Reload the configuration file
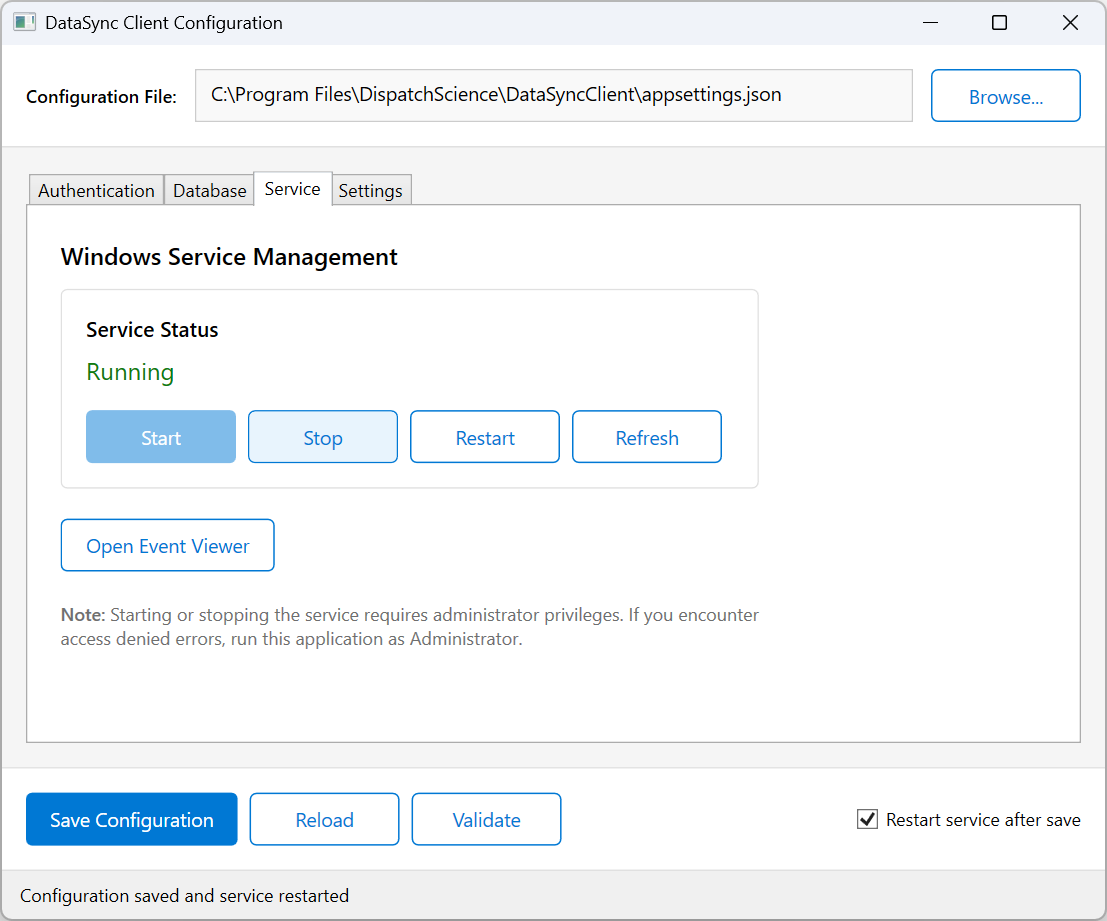The width and height of the screenshot is (1107, 921). tap(324, 819)
